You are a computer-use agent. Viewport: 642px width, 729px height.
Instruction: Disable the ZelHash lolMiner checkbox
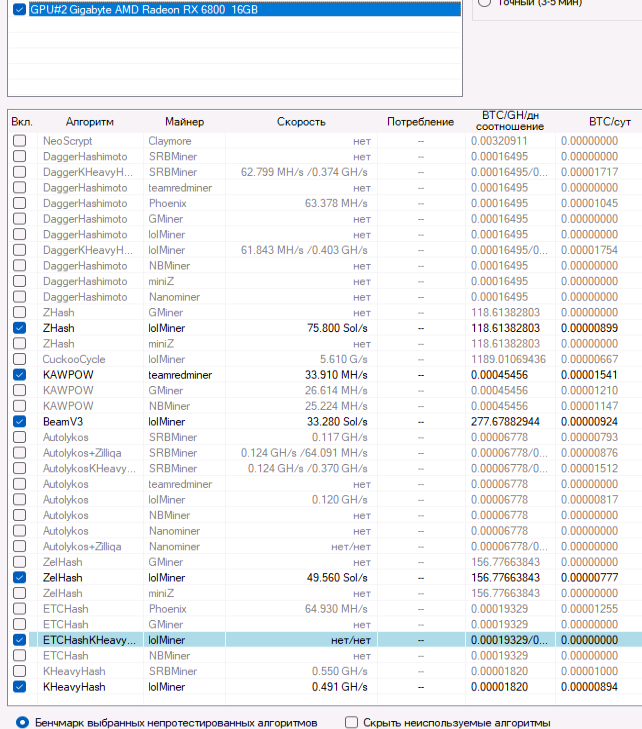tap(20, 577)
